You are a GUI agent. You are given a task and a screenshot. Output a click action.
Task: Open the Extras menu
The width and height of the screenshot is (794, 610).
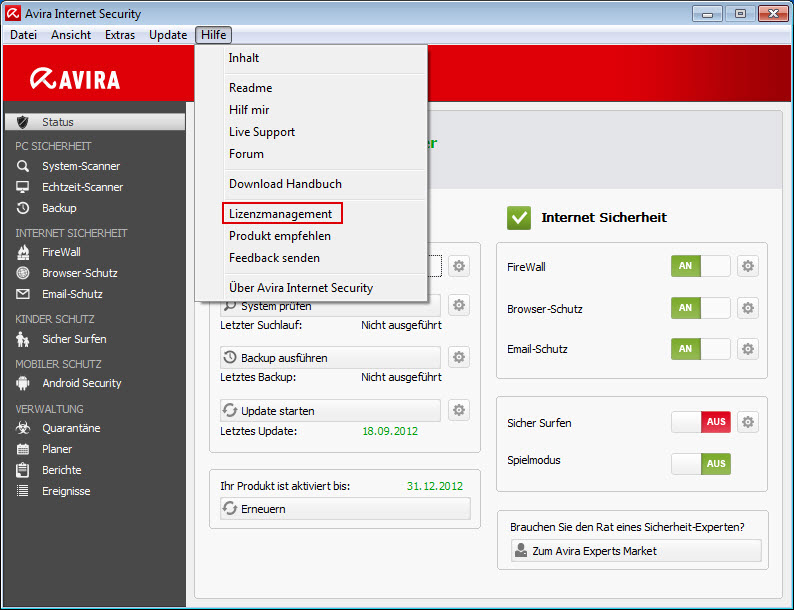(120, 35)
